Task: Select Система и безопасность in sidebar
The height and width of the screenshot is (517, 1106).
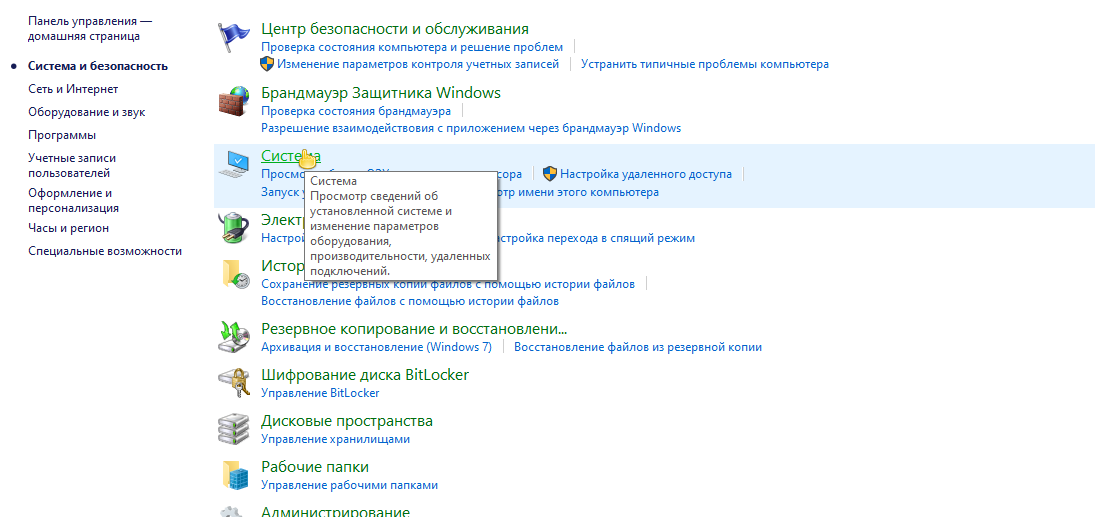Action: [x=98, y=66]
